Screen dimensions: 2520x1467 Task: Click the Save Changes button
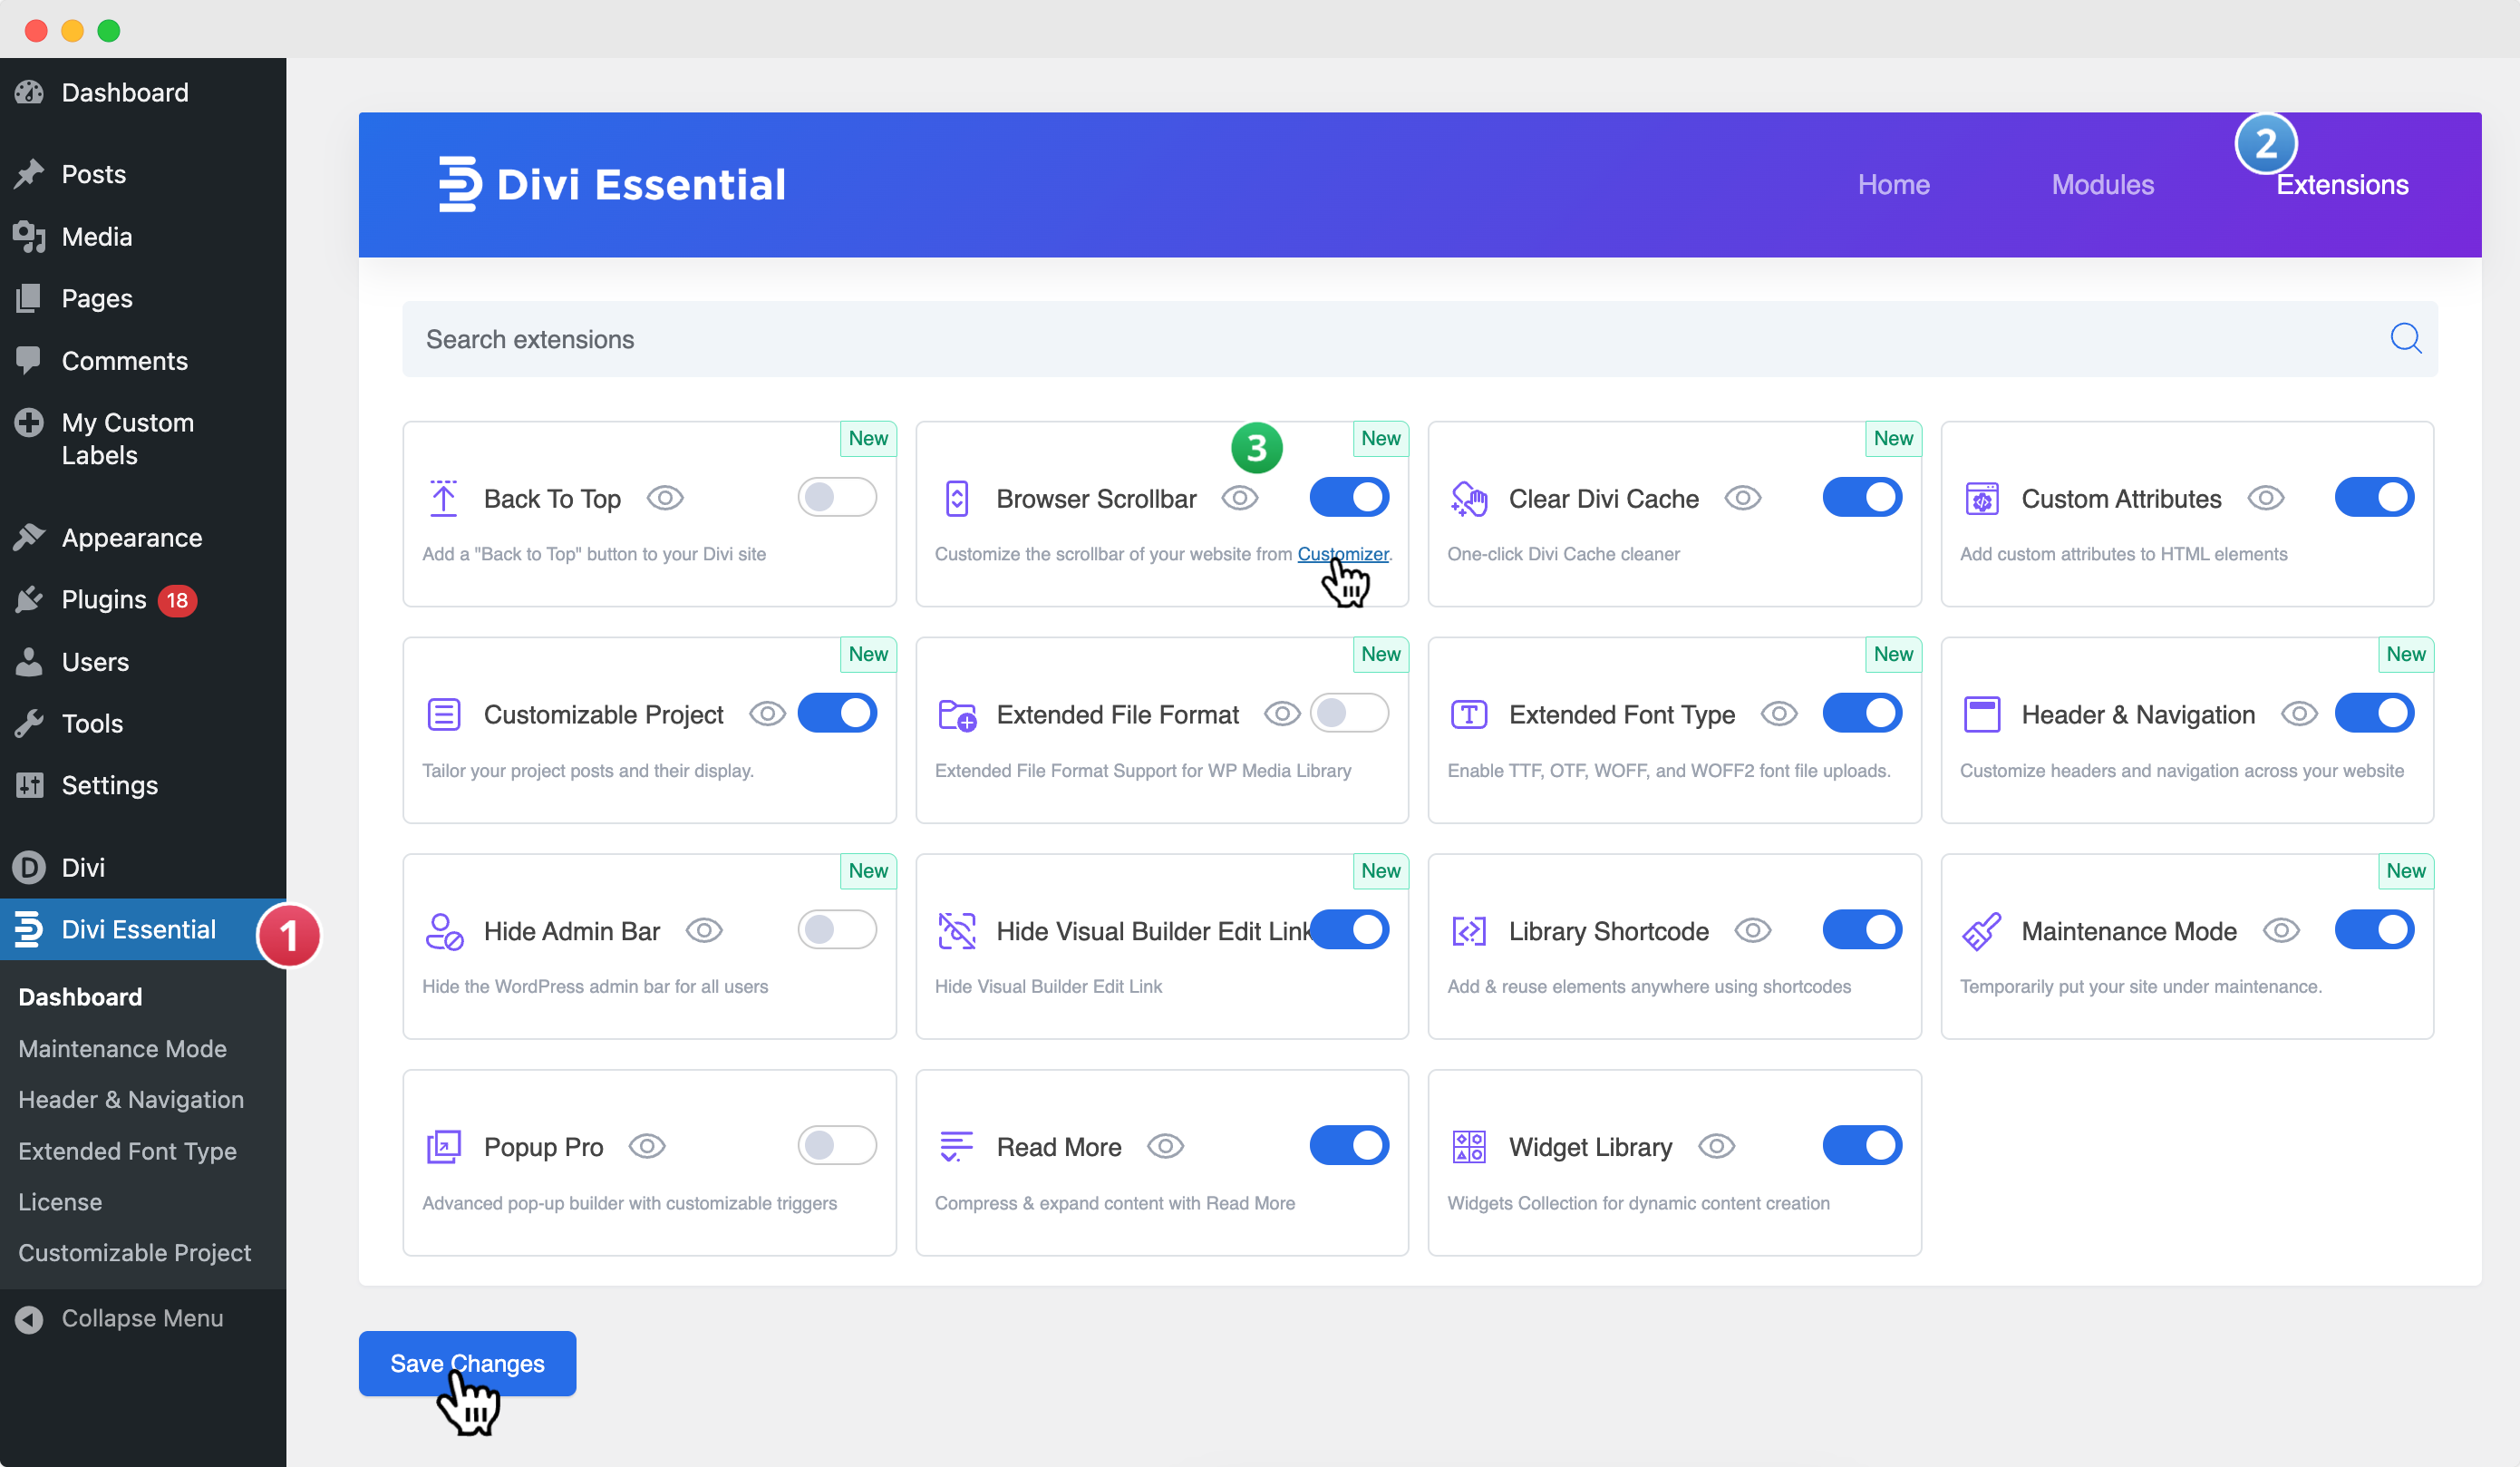[467, 1363]
